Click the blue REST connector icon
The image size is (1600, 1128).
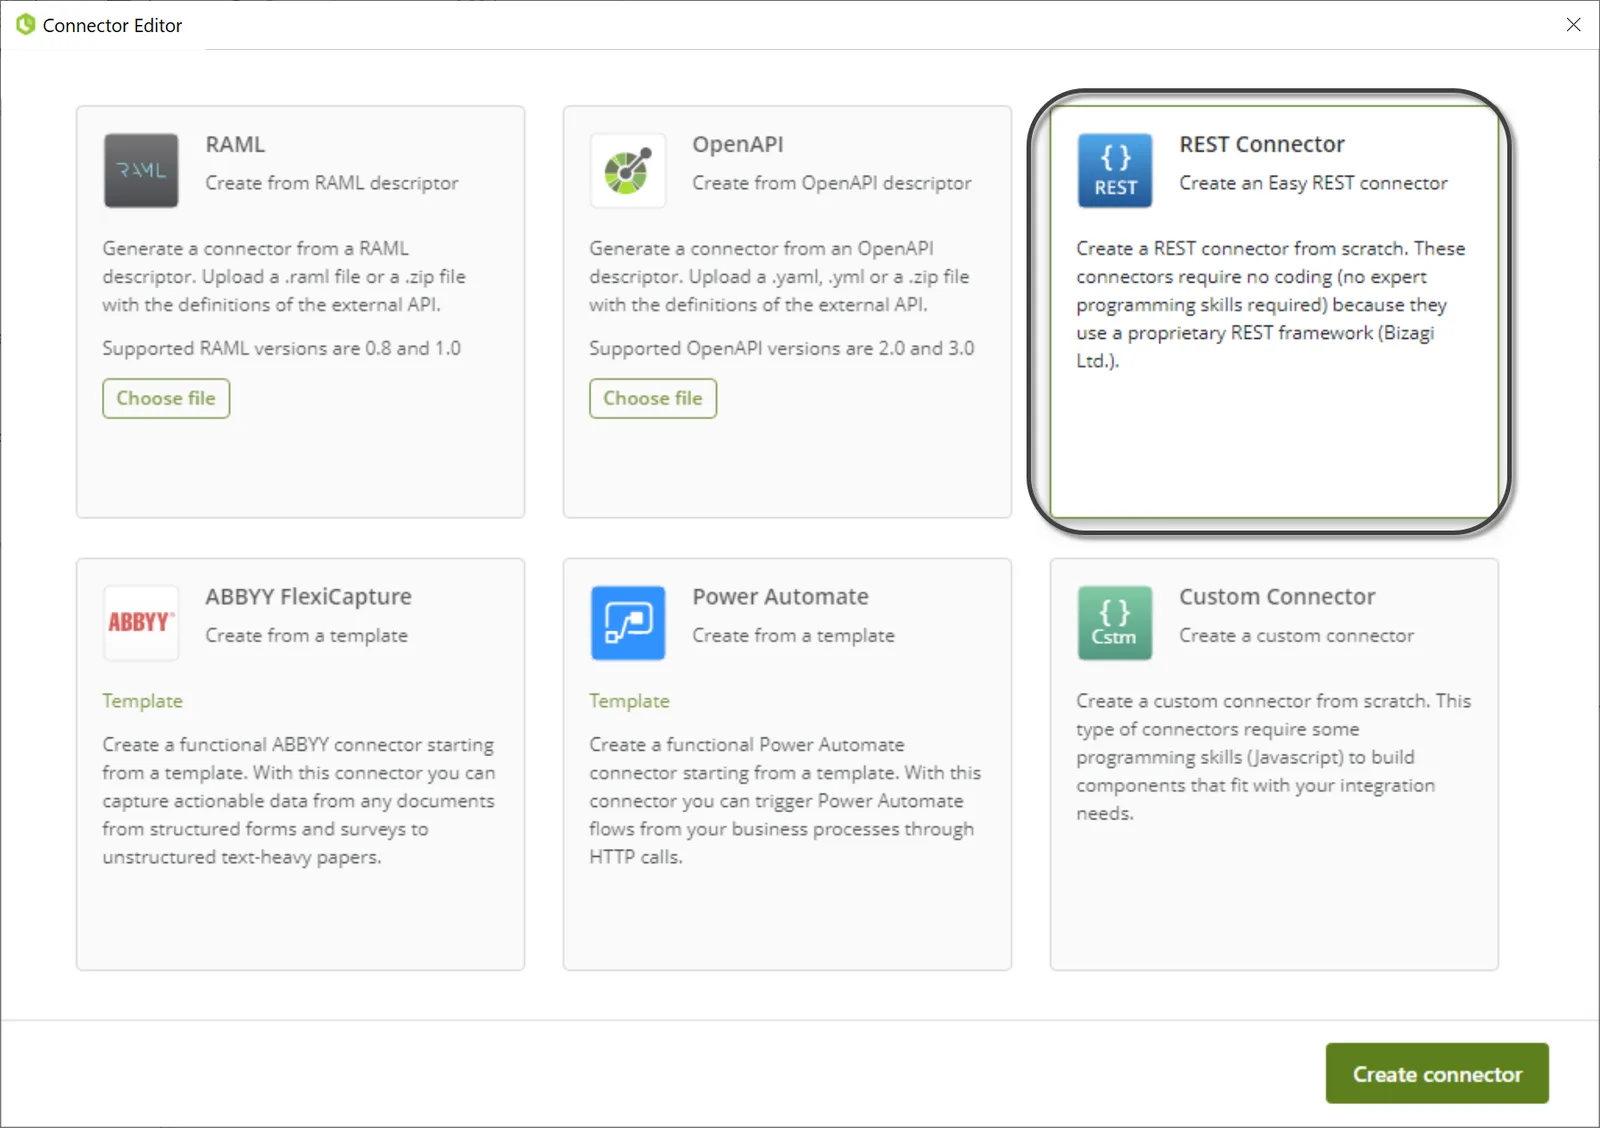pyautogui.click(x=1115, y=171)
